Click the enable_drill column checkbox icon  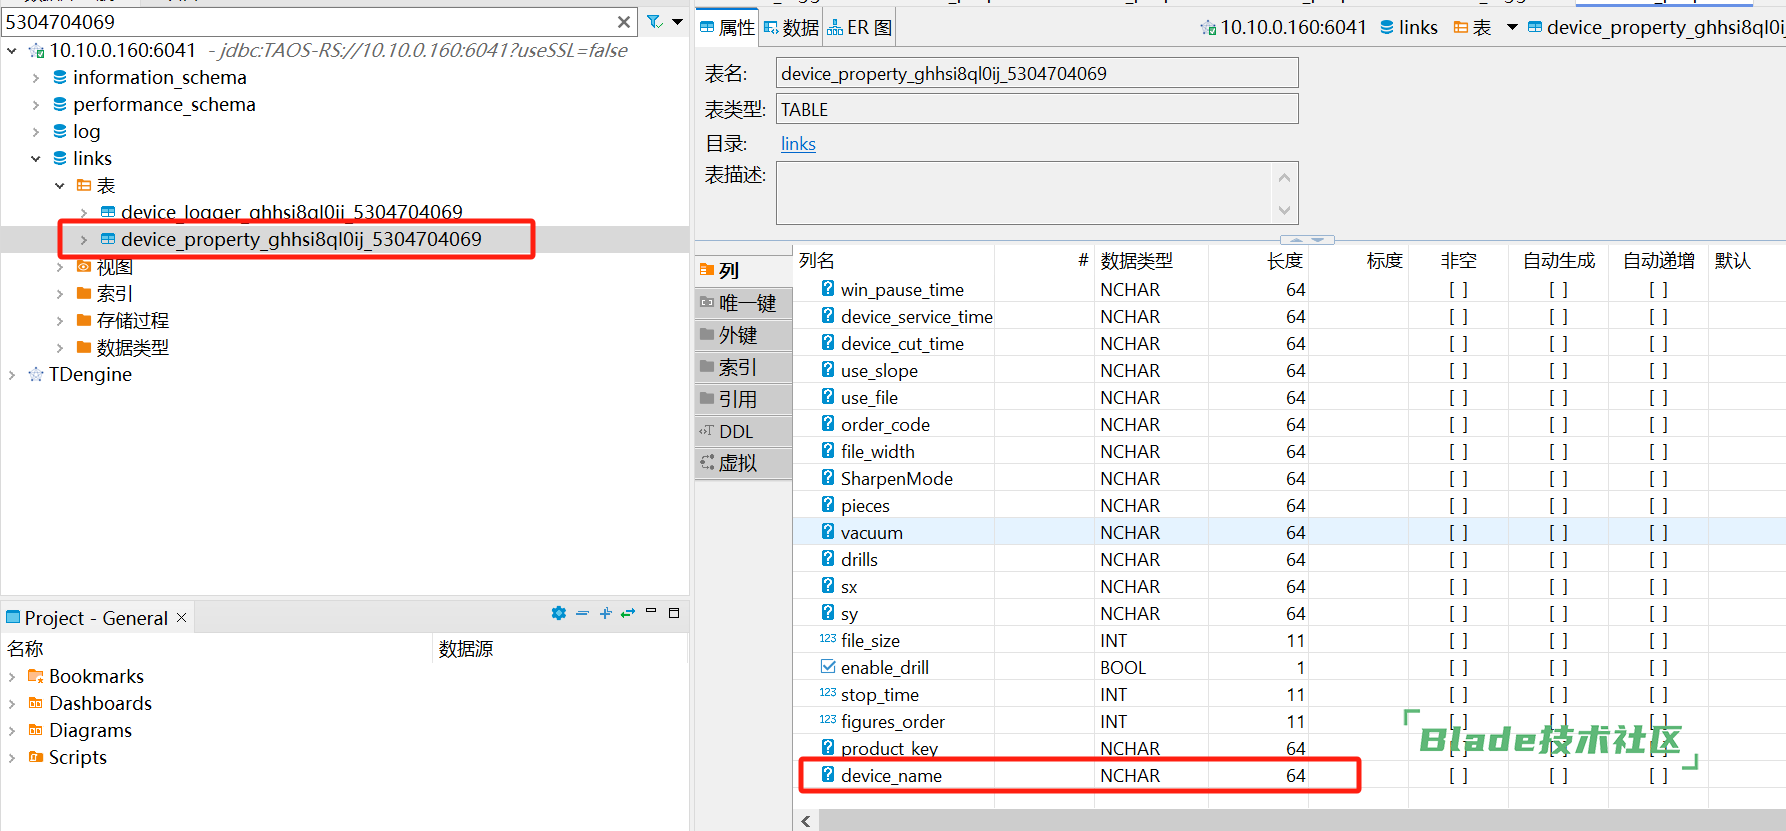828,667
